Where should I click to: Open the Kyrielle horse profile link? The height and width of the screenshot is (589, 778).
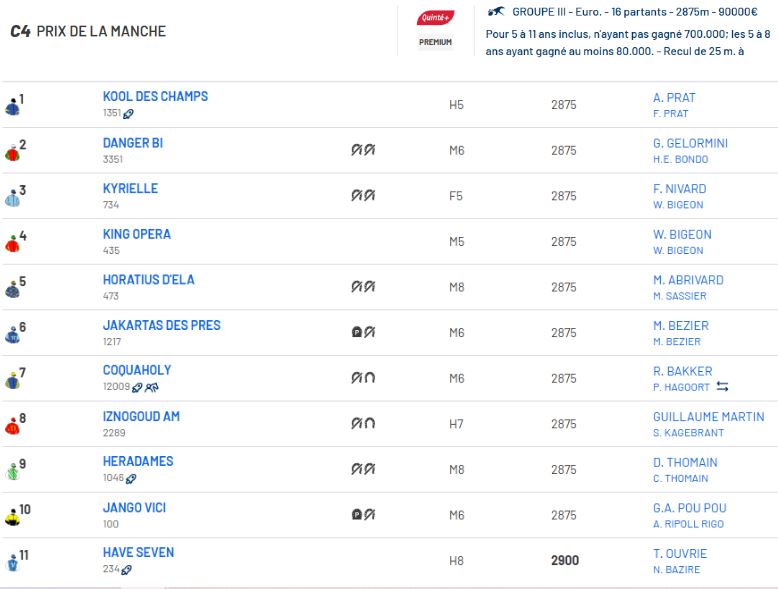[130, 188]
